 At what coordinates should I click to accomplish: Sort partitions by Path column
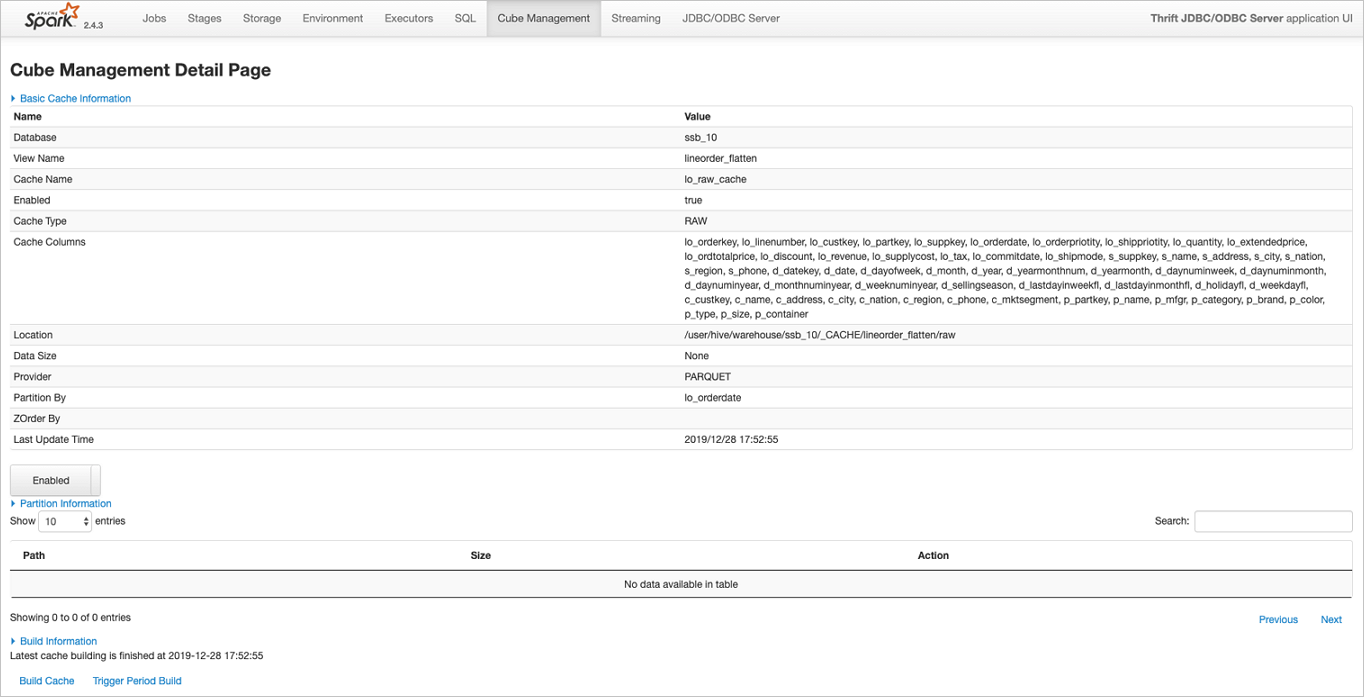[x=34, y=555]
